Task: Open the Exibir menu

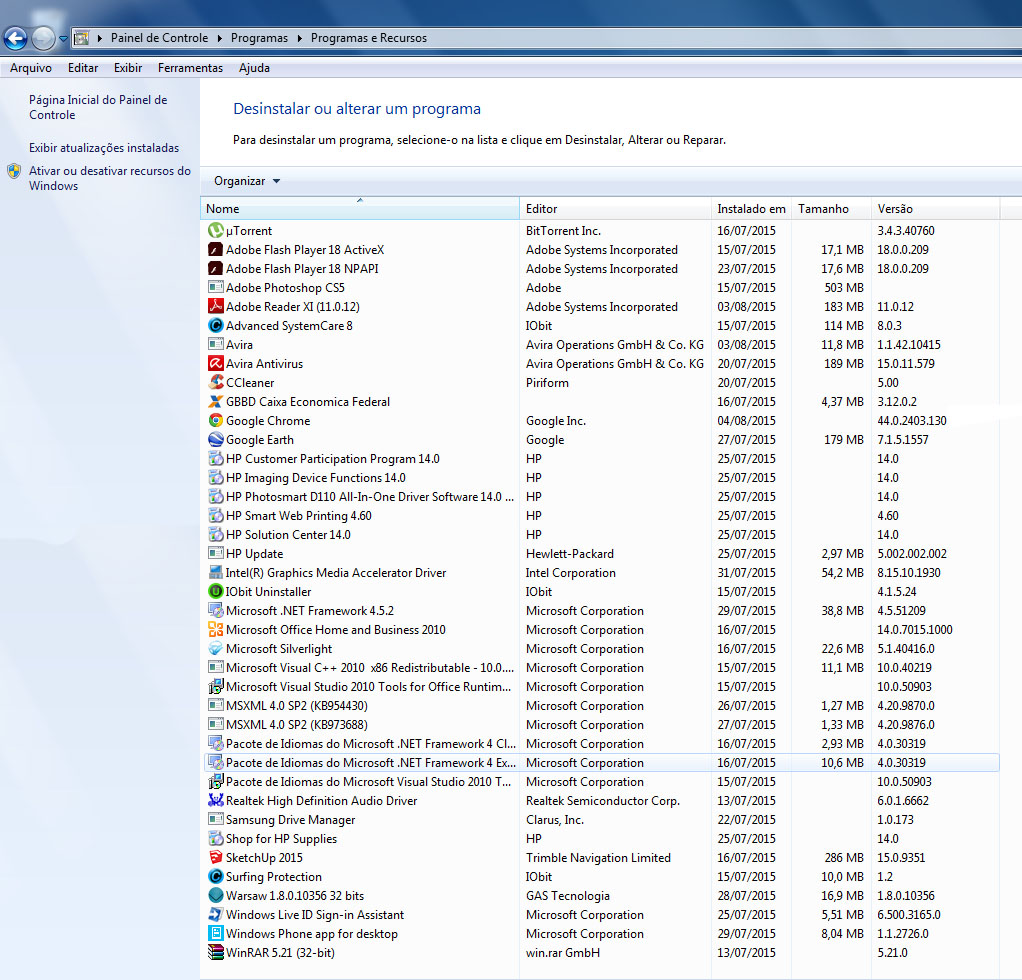Action: [128, 68]
